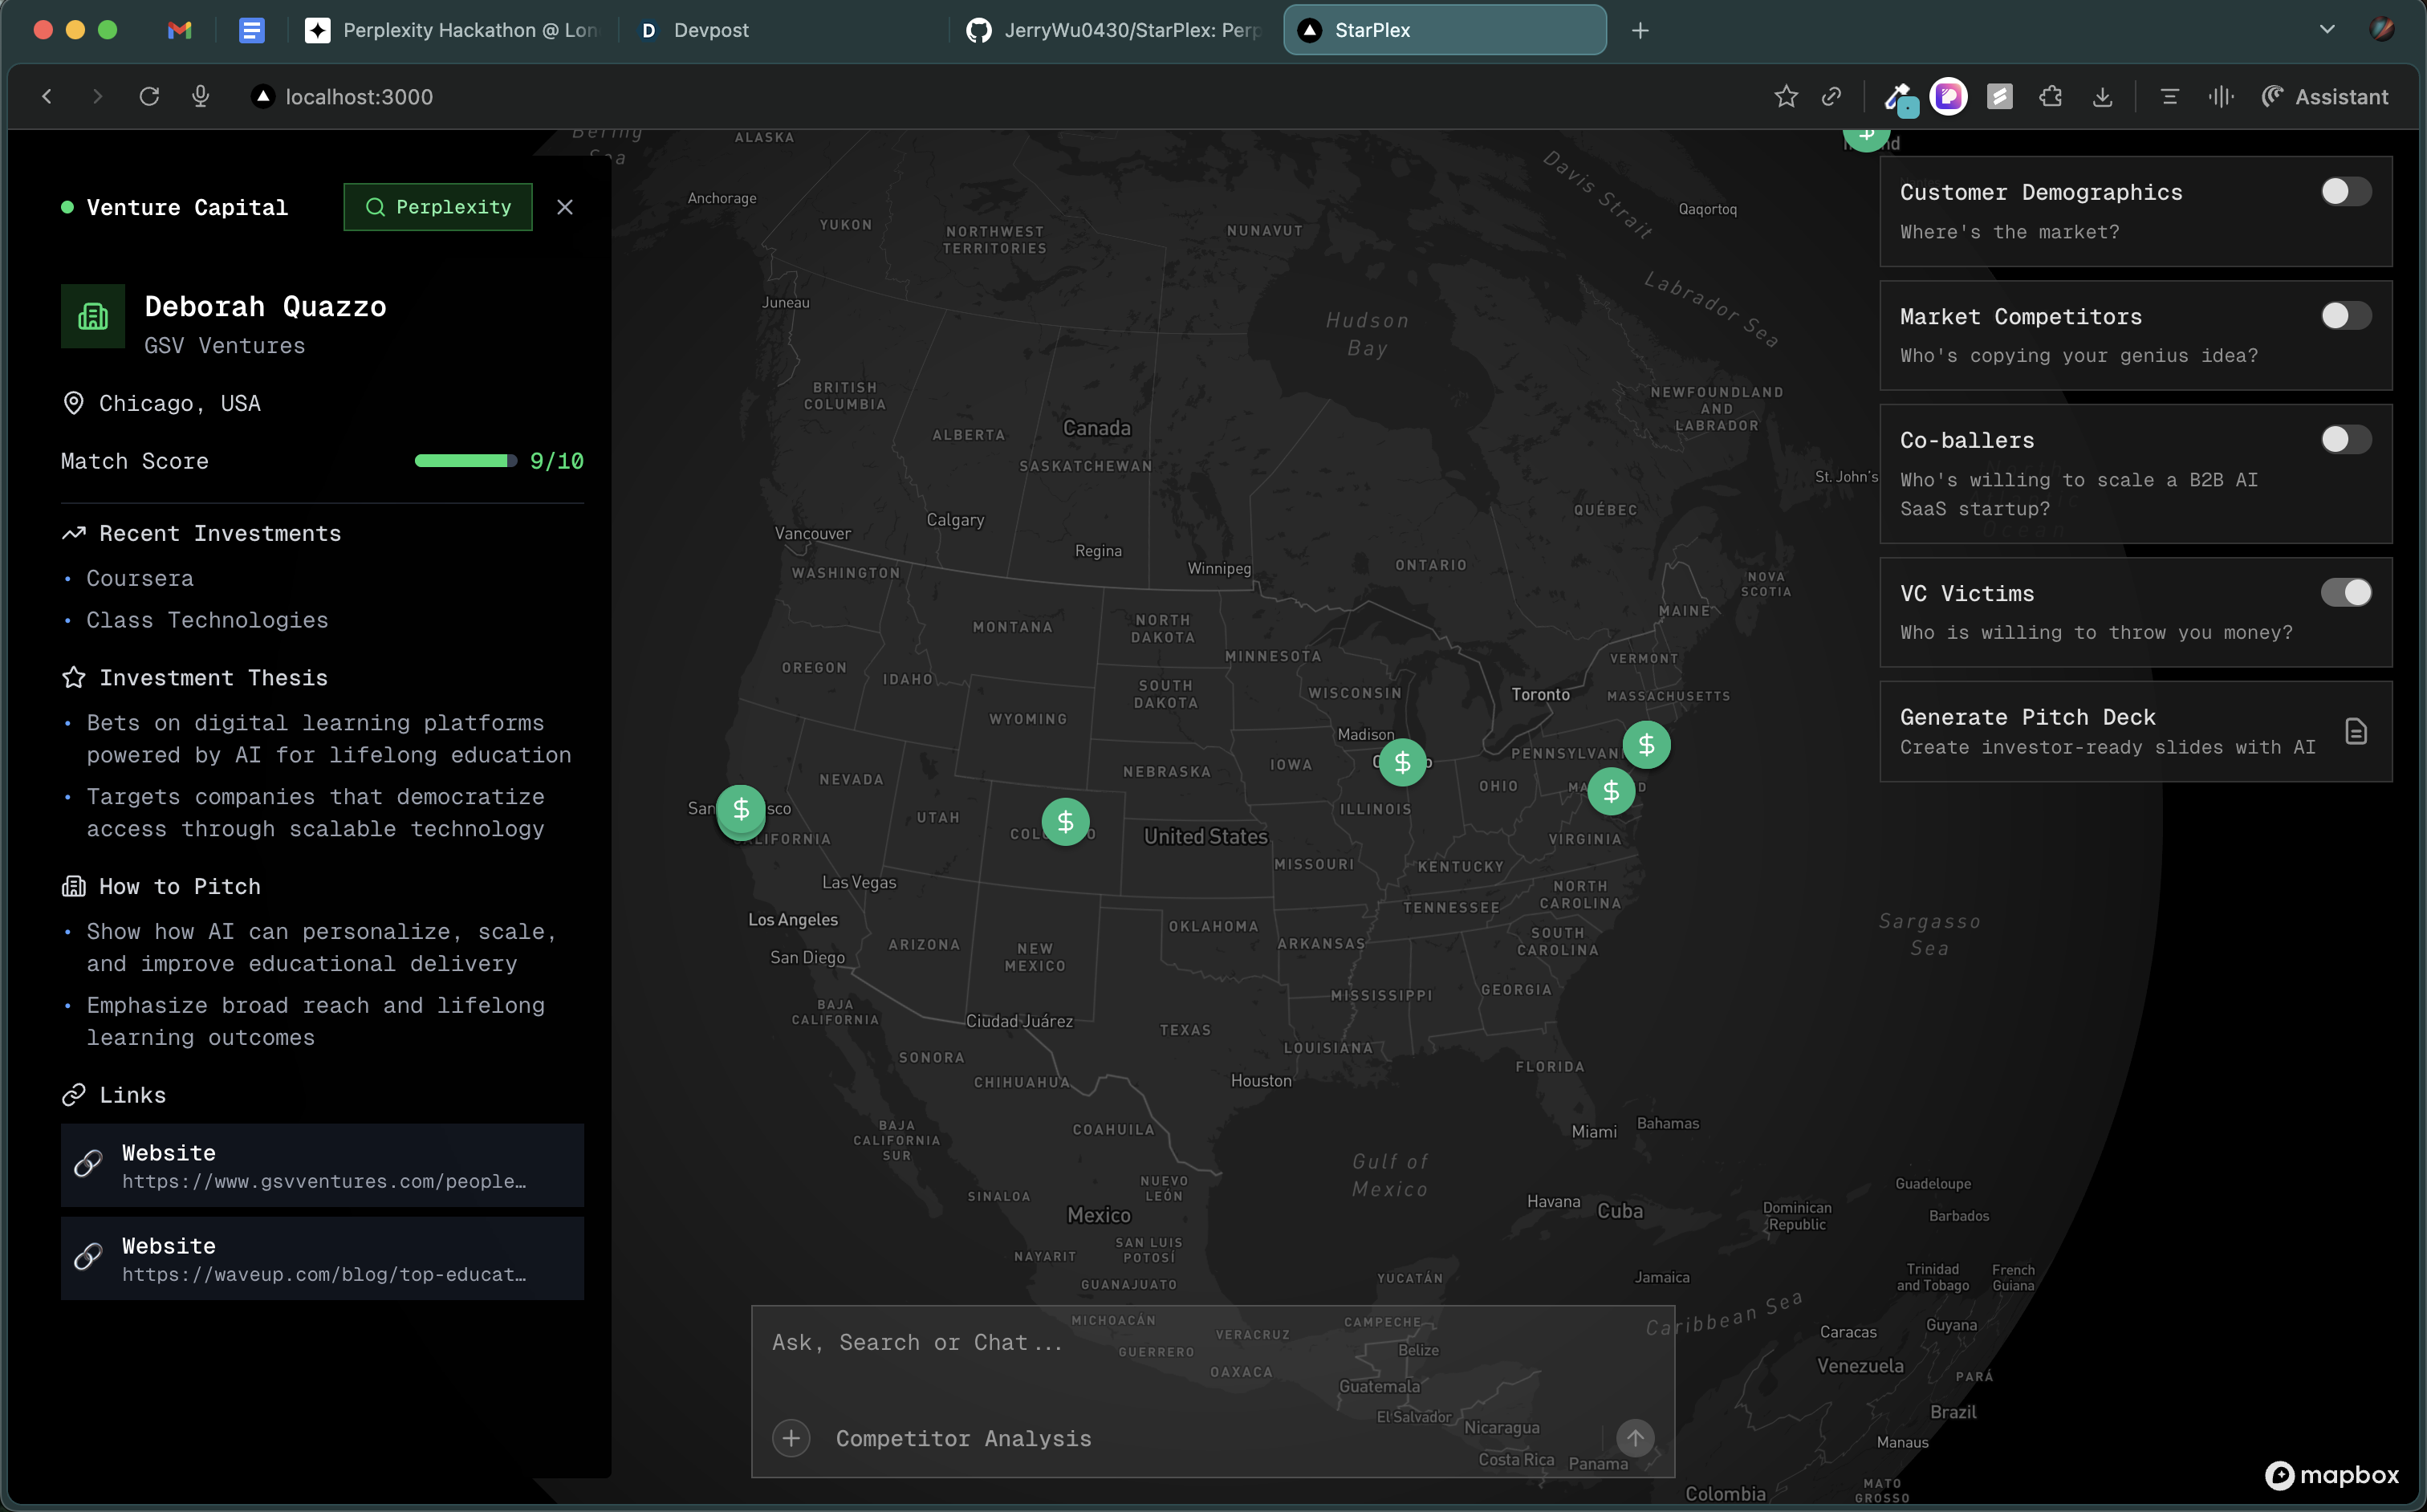This screenshot has height=1512, width=2427.
Task: Click the dollar marker near Chicago
Action: point(1402,763)
